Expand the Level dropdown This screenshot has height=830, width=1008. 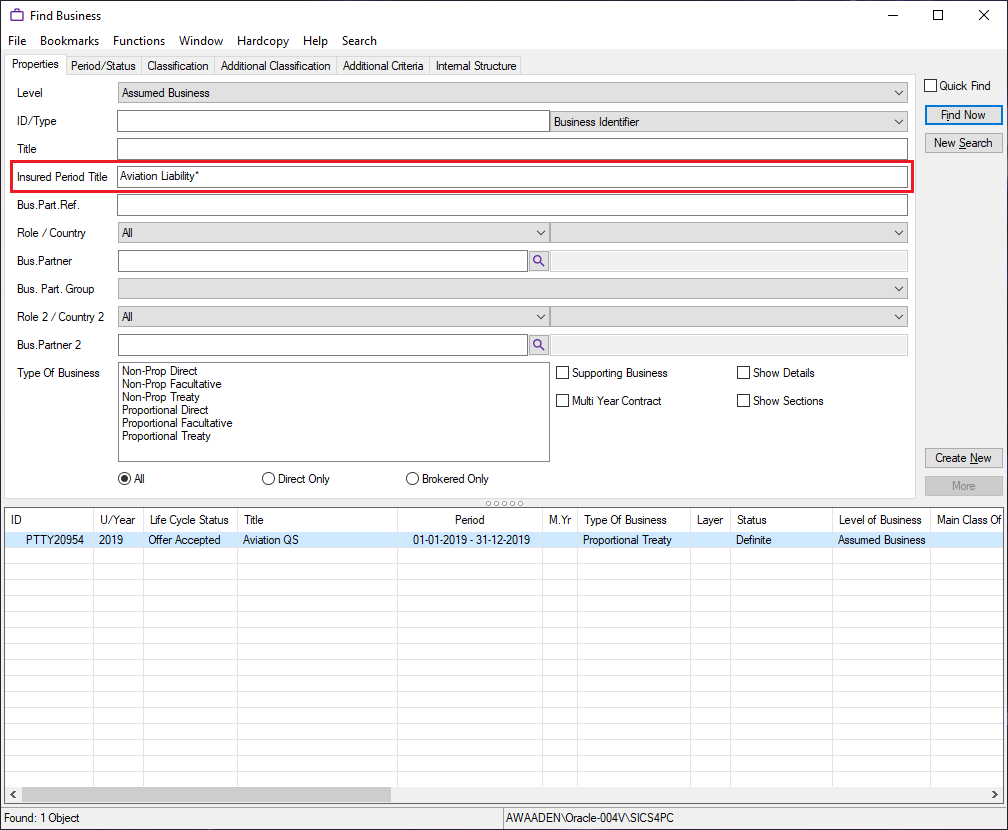(512, 93)
